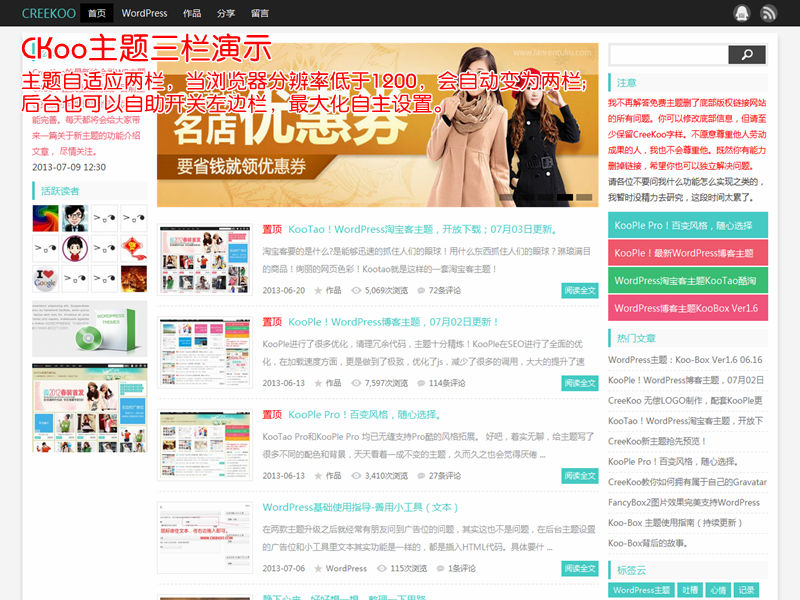Open the 首页 menu item
This screenshot has height=600, width=800.
pyautogui.click(x=97, y=13)
